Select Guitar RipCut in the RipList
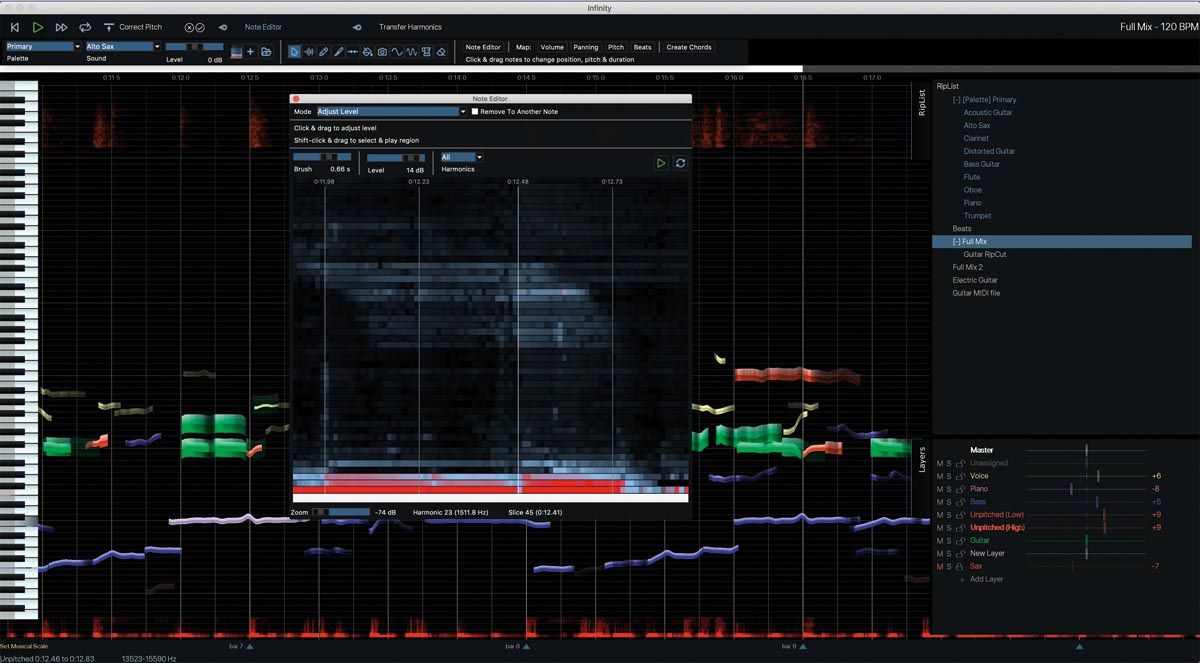Screen dimensions: 1200x663 tap(985, 254)
